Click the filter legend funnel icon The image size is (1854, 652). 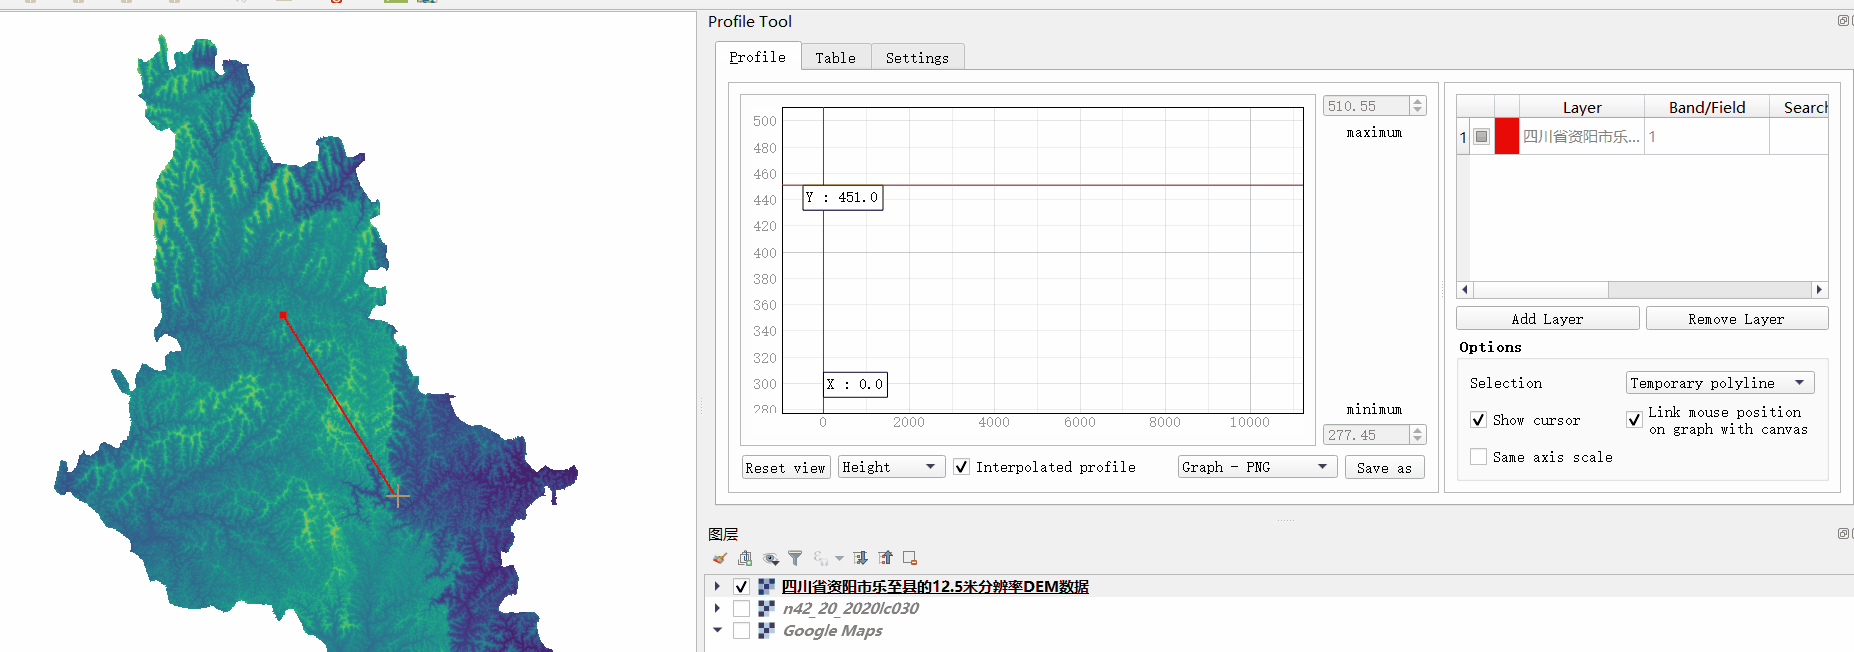click(795, 558)
